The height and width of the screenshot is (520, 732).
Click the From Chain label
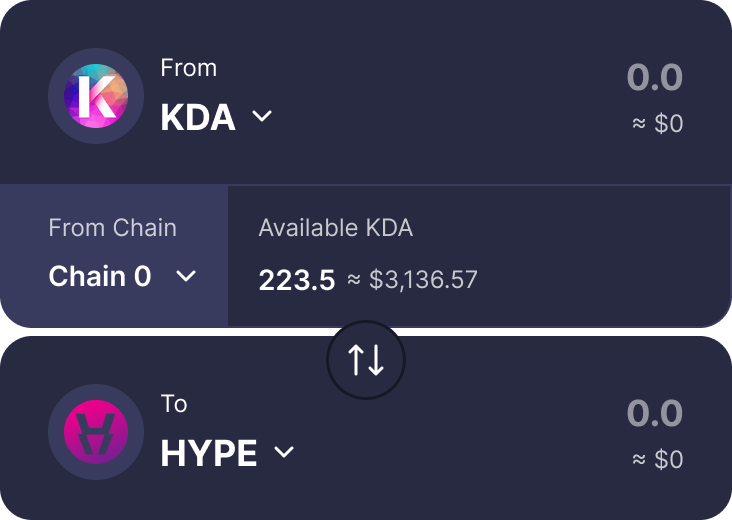pos(113,228)
